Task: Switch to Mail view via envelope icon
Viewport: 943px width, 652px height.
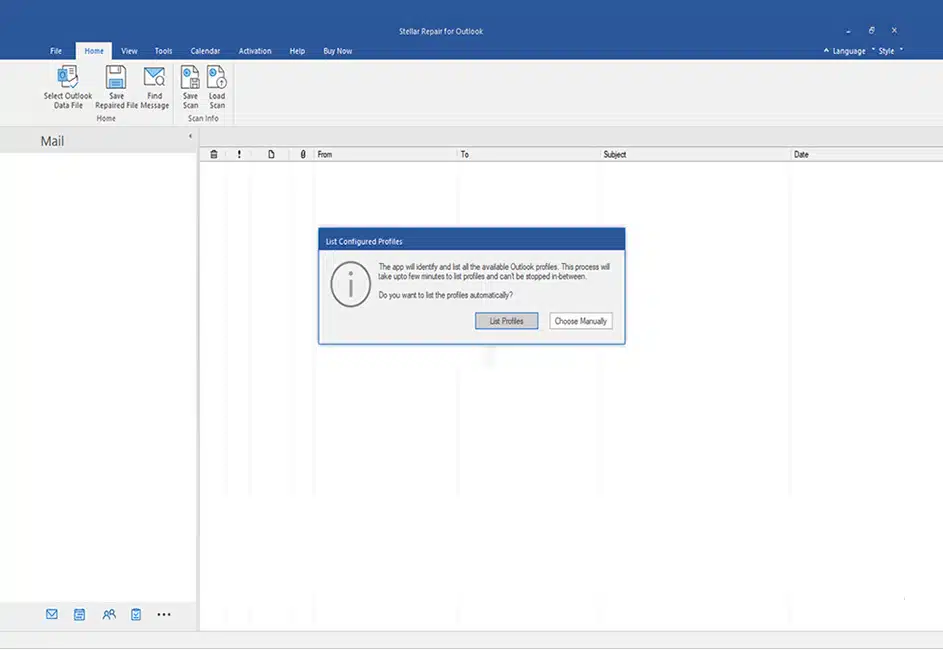Action: (51, 614)
